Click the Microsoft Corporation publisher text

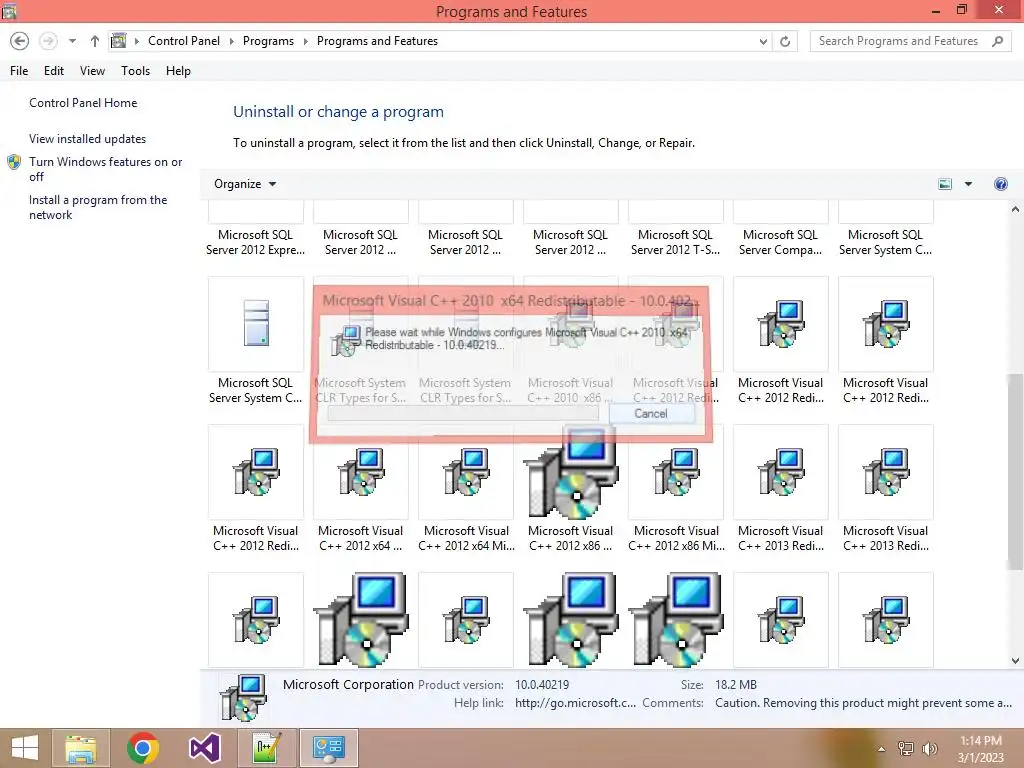coord(348,684)
